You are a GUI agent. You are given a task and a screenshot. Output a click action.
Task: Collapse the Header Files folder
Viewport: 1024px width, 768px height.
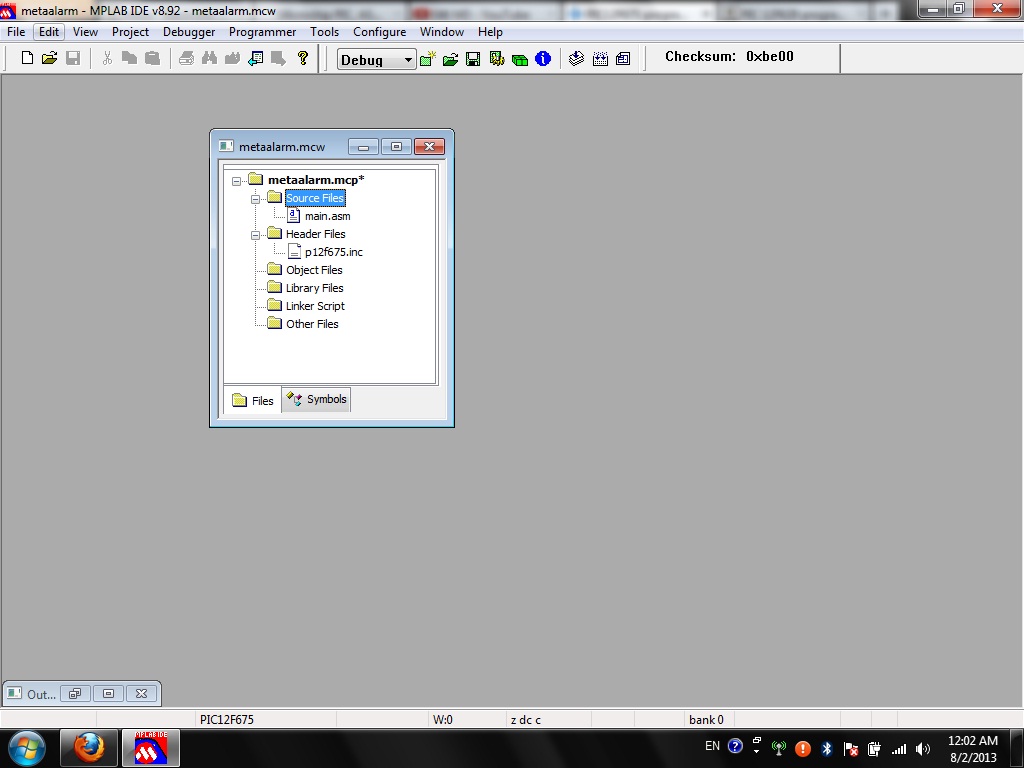pyautogui.click(x=255, y=234)
